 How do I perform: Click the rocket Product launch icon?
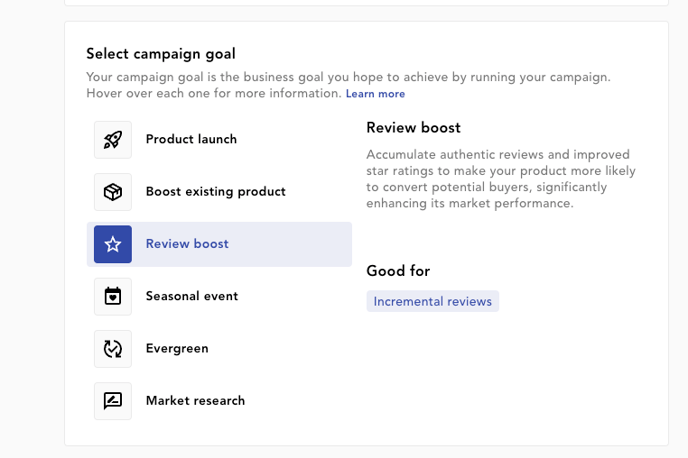(113, 140)
